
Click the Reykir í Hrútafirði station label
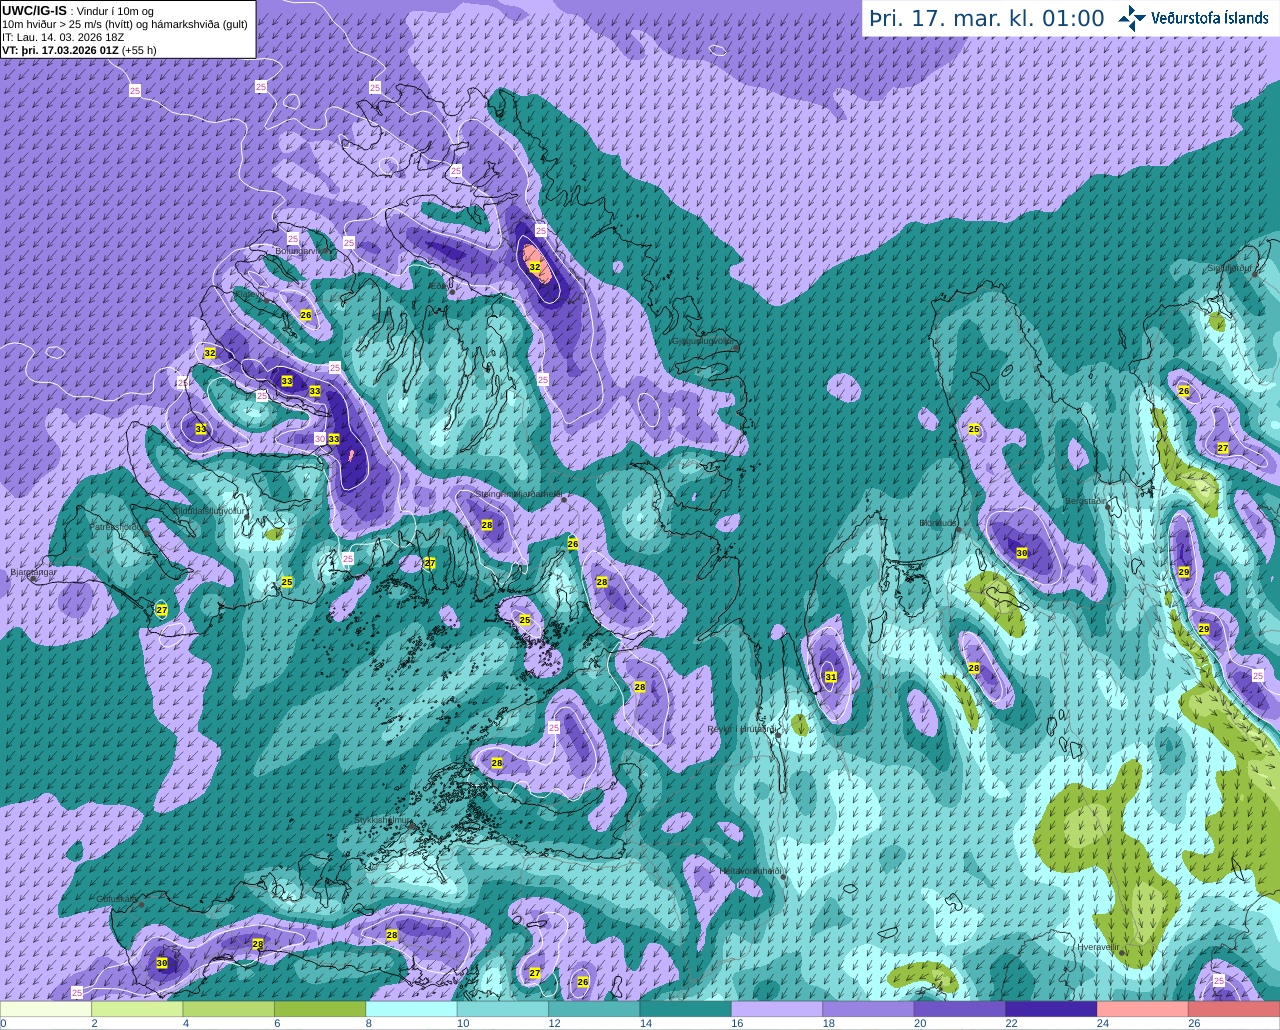(742, 729)
